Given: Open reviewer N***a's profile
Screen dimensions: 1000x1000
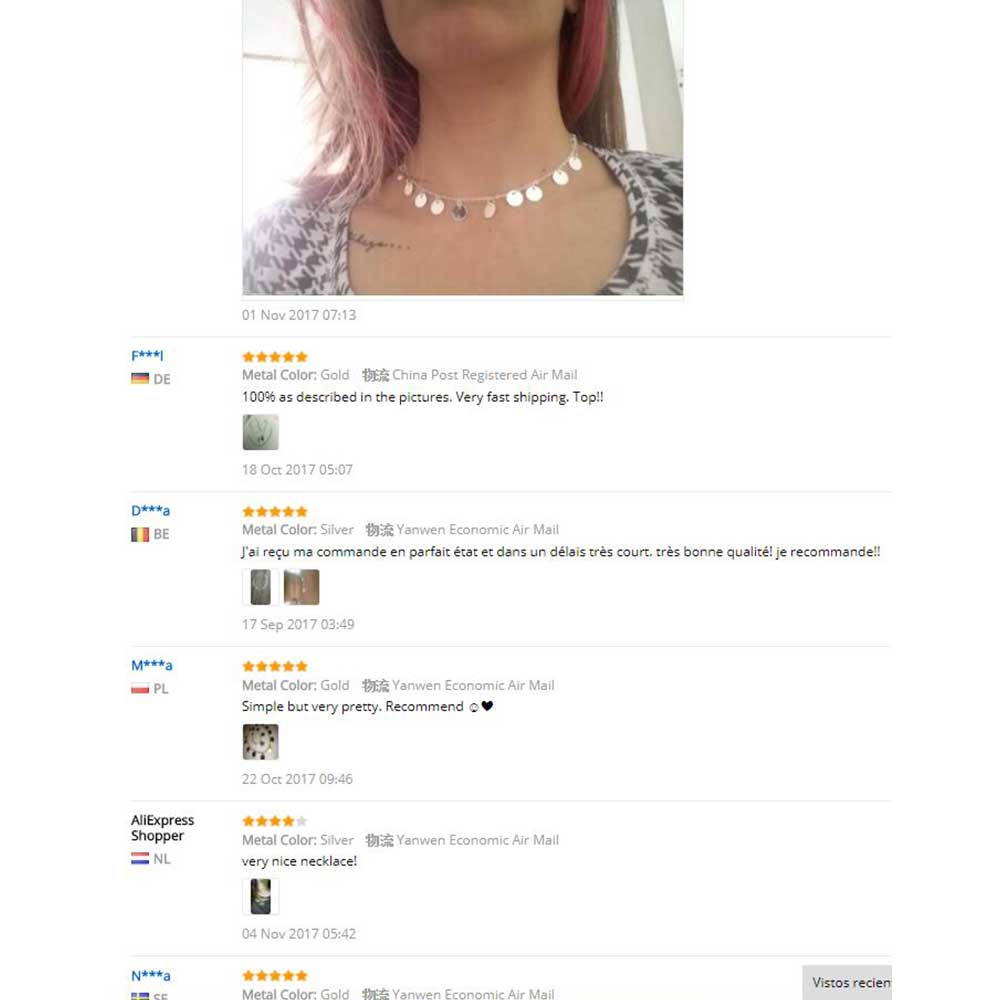Looking at the screenshot, I should pos(151,975).
